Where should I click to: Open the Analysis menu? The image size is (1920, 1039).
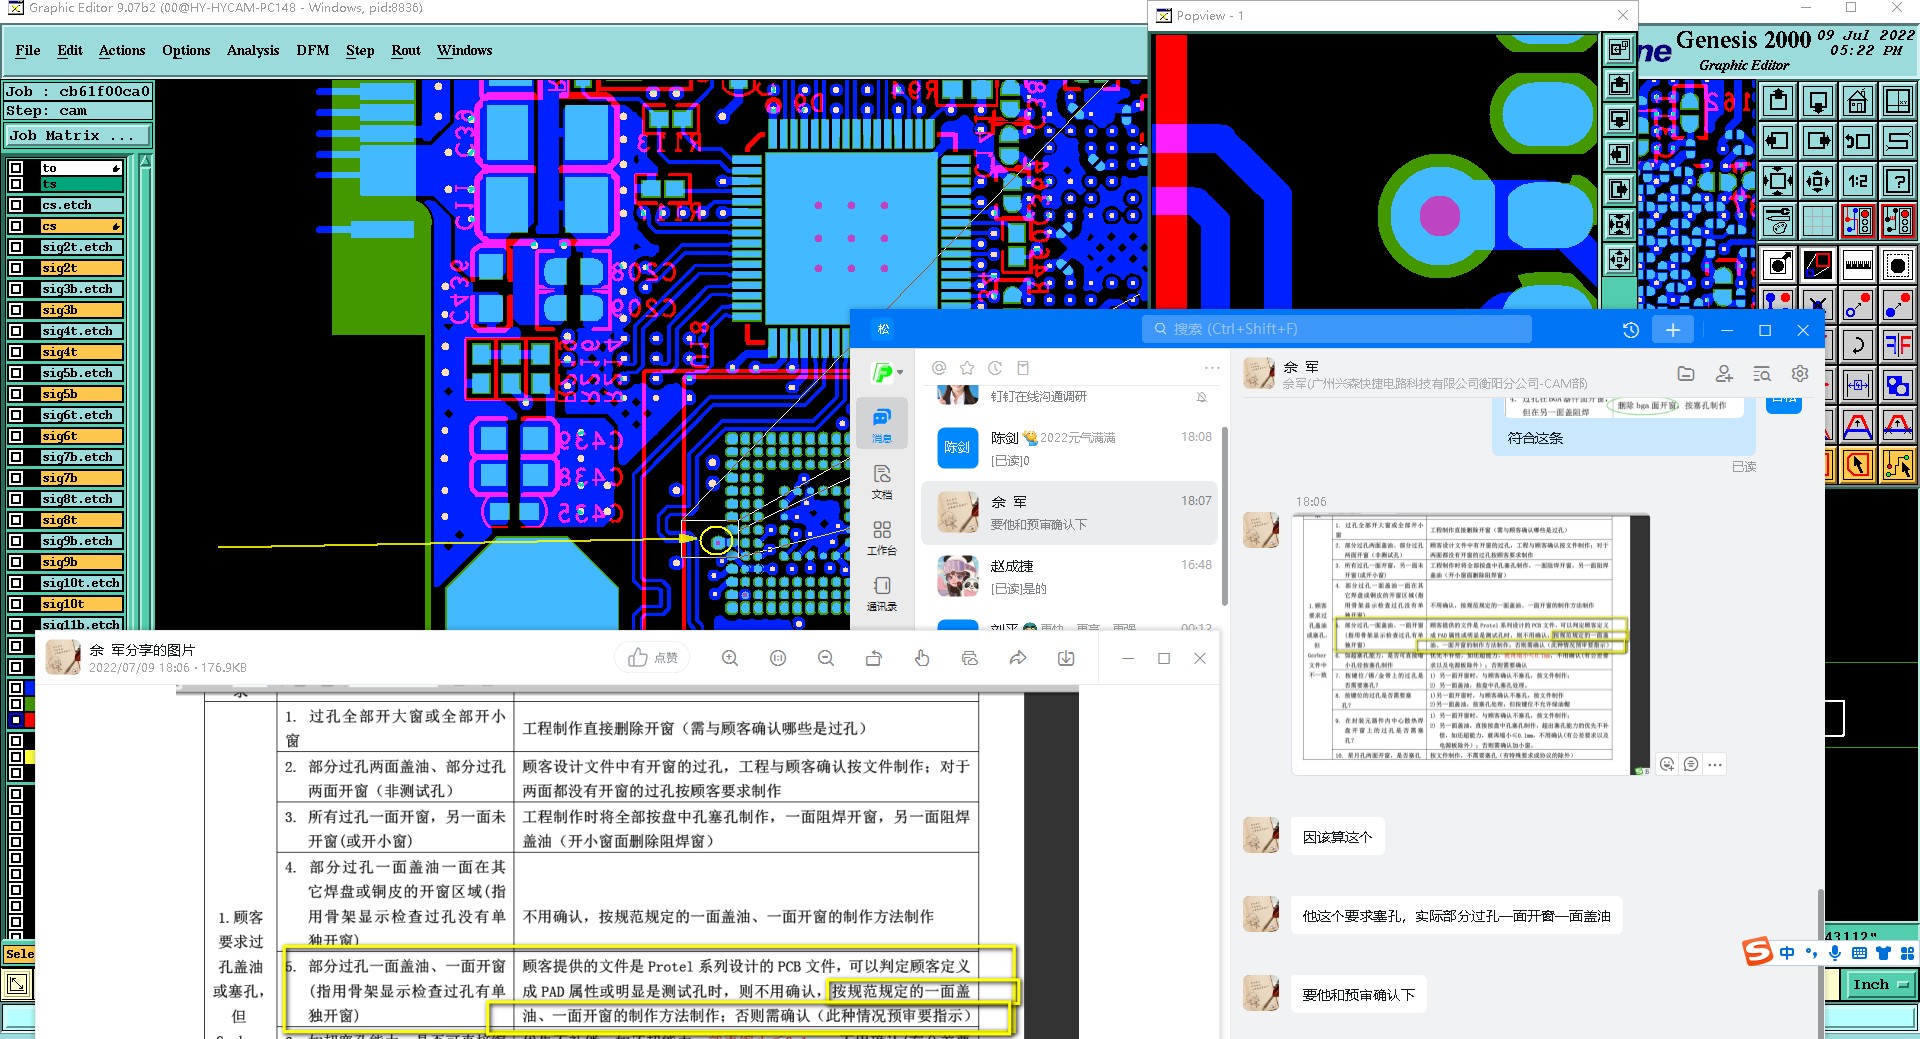(253, 50)
